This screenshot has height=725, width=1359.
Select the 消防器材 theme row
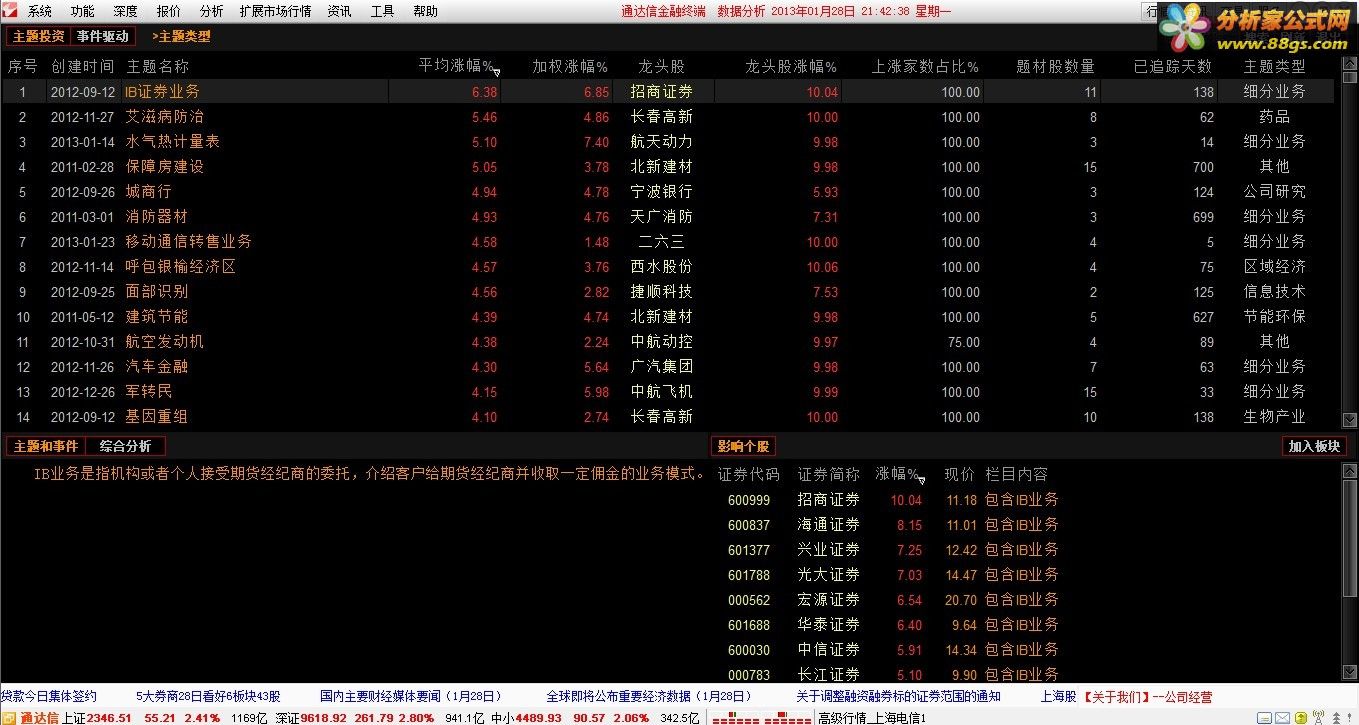pyautogui.click(x=668, y=217)
